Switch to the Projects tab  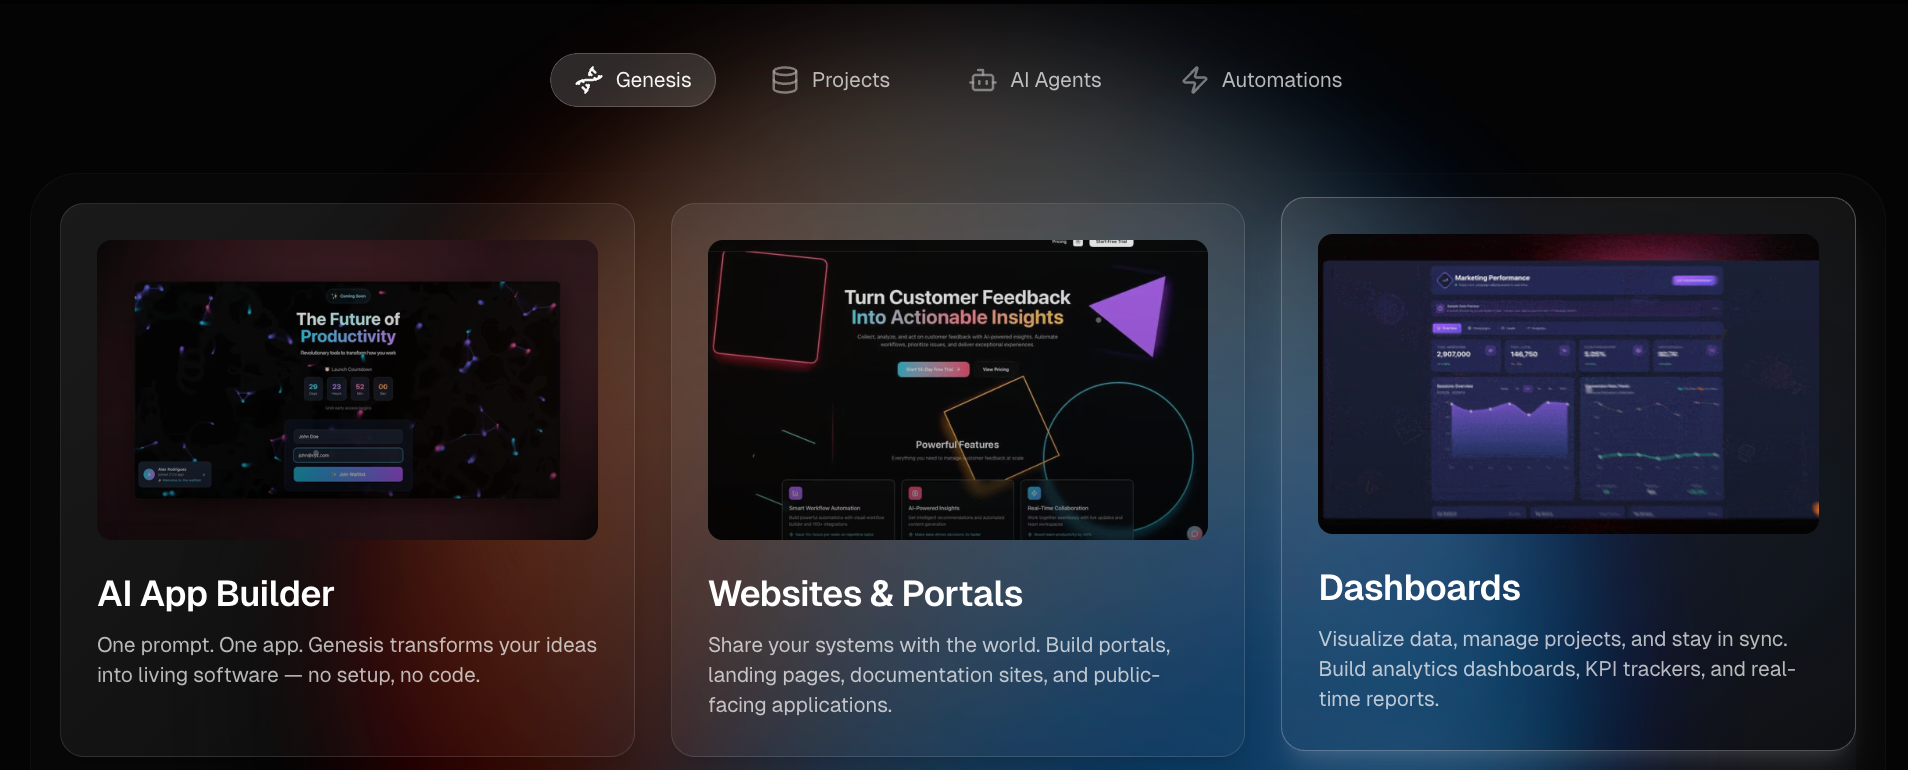[831, 80]
